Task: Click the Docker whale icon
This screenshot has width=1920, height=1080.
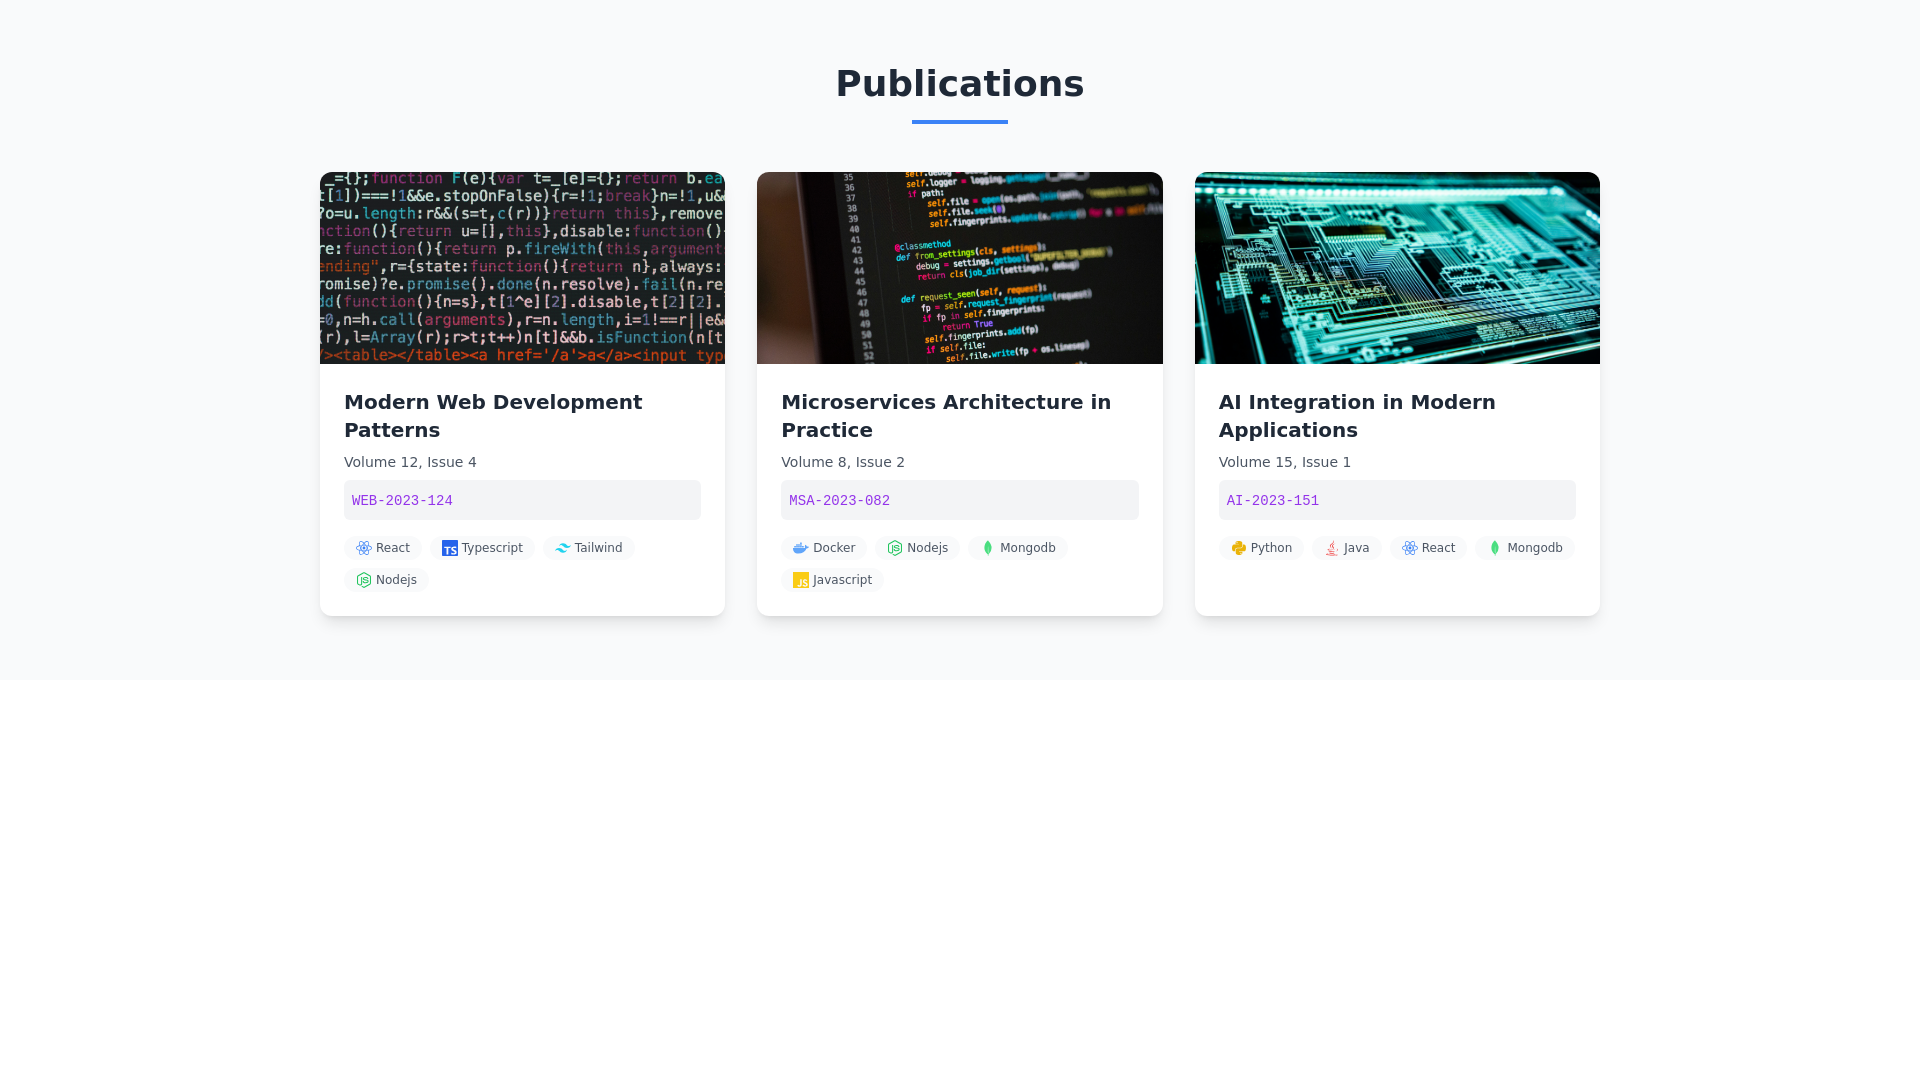Action: (x=801, y=548)
